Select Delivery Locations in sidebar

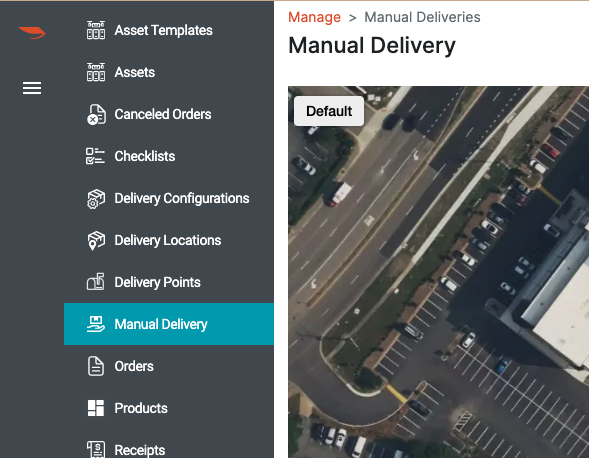(169, 240)
